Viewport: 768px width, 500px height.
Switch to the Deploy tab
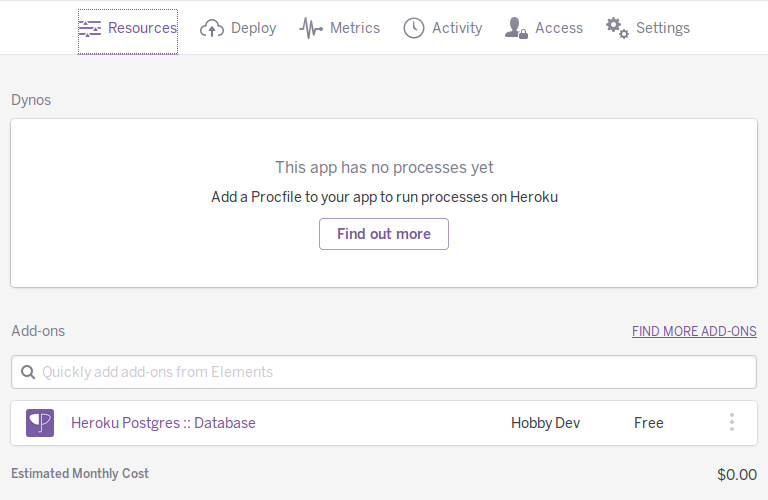tap(252, 28)
